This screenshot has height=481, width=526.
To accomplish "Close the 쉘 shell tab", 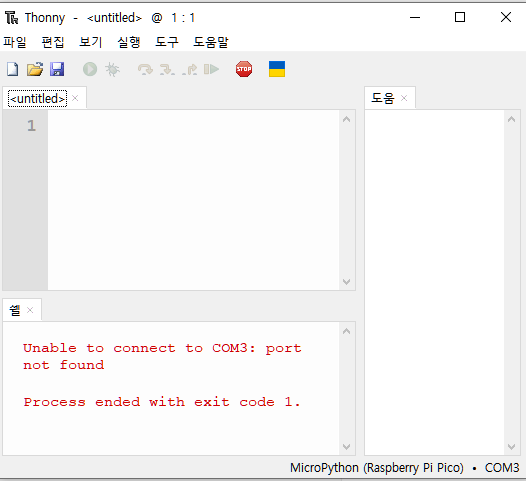I will click(30, 310).
